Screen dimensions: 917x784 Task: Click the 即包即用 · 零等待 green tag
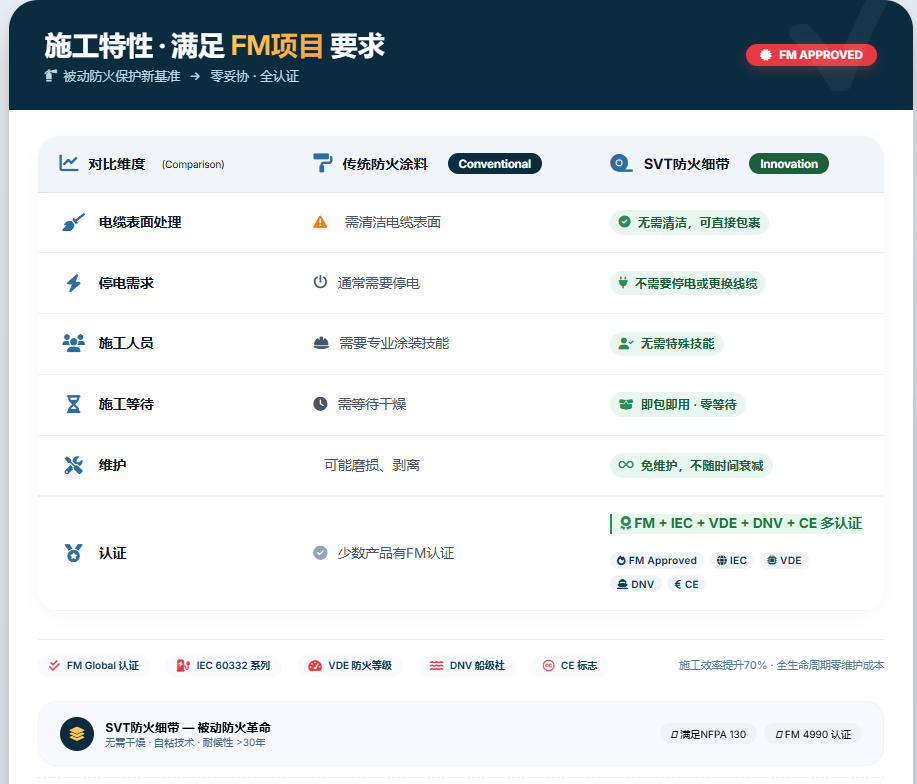pyautogui.click(x=678, y=405)
